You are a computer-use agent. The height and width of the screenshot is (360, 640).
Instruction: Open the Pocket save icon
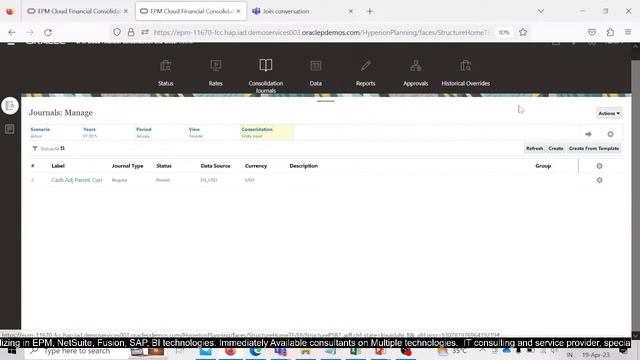pos(592,32)
